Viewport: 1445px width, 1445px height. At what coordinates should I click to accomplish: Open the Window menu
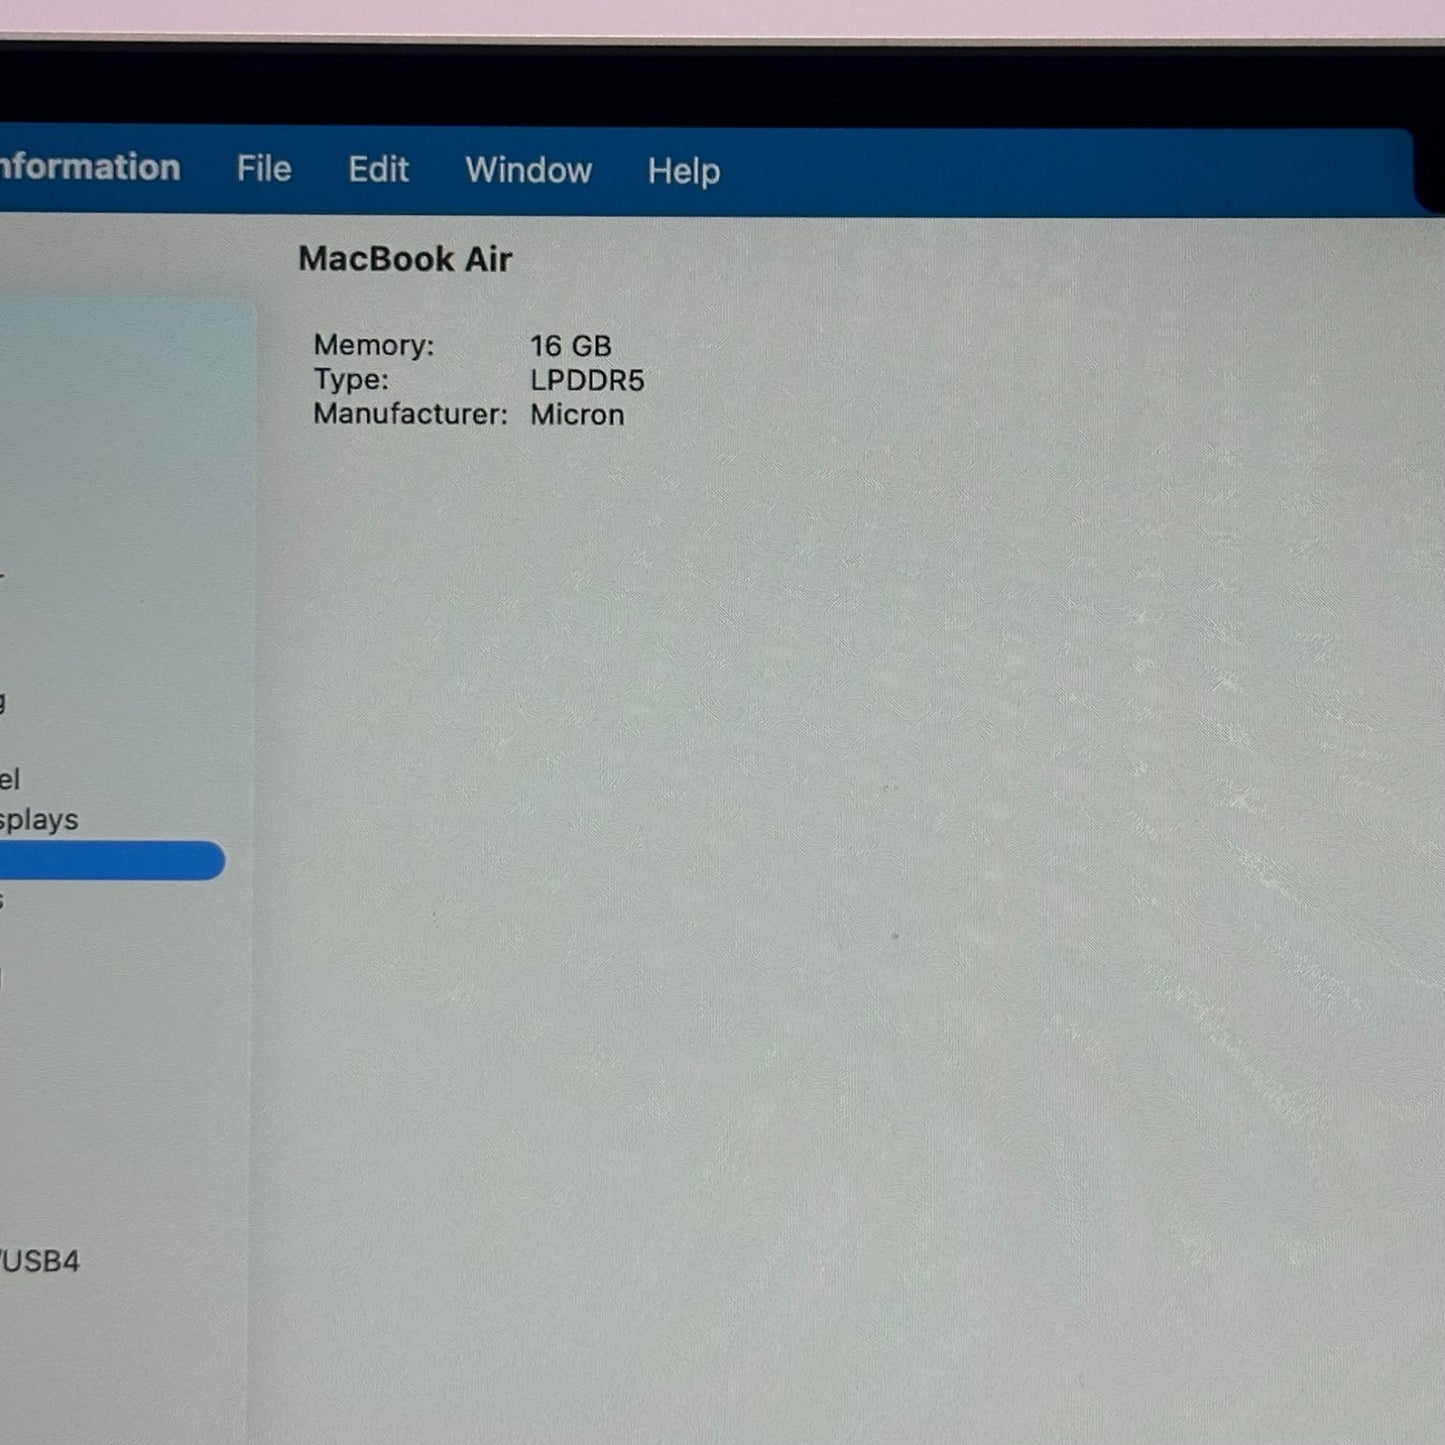528,171
